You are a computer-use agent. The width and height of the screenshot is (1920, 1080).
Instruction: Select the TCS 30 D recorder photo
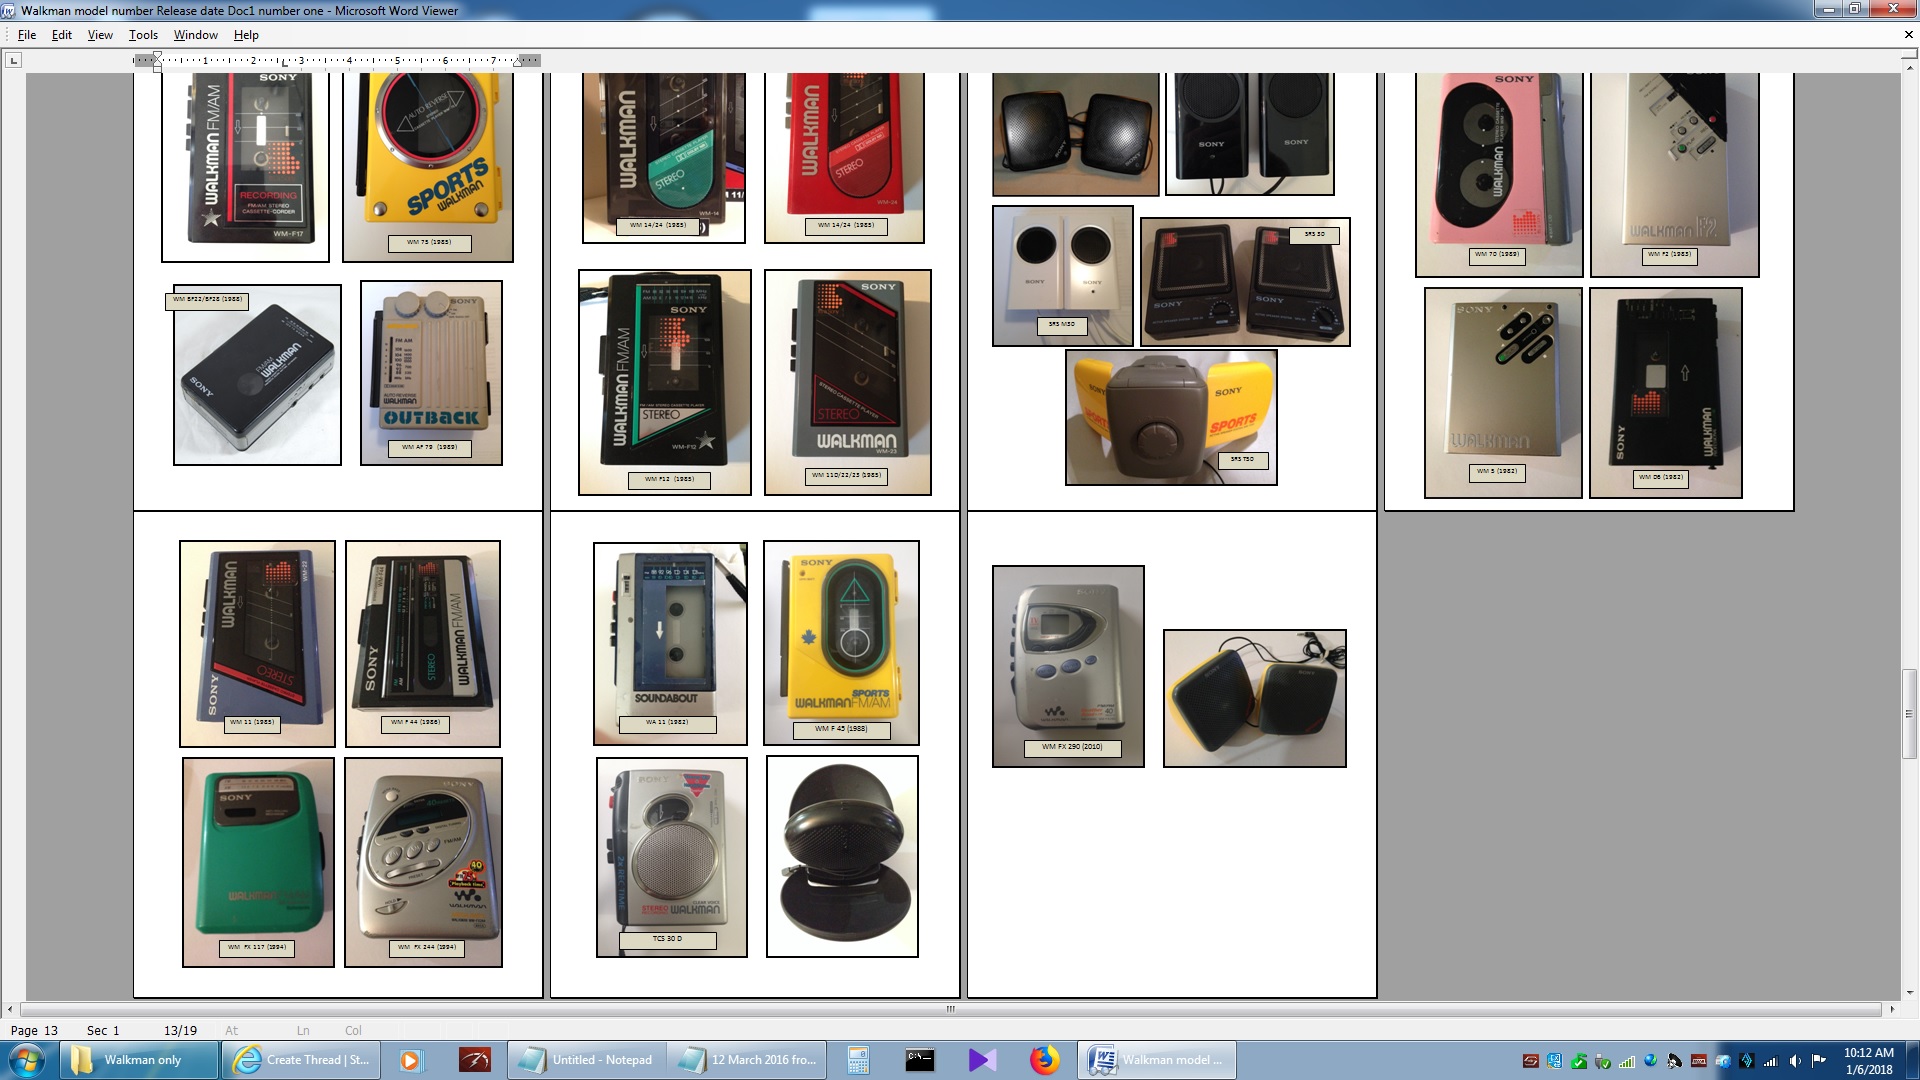672,857
